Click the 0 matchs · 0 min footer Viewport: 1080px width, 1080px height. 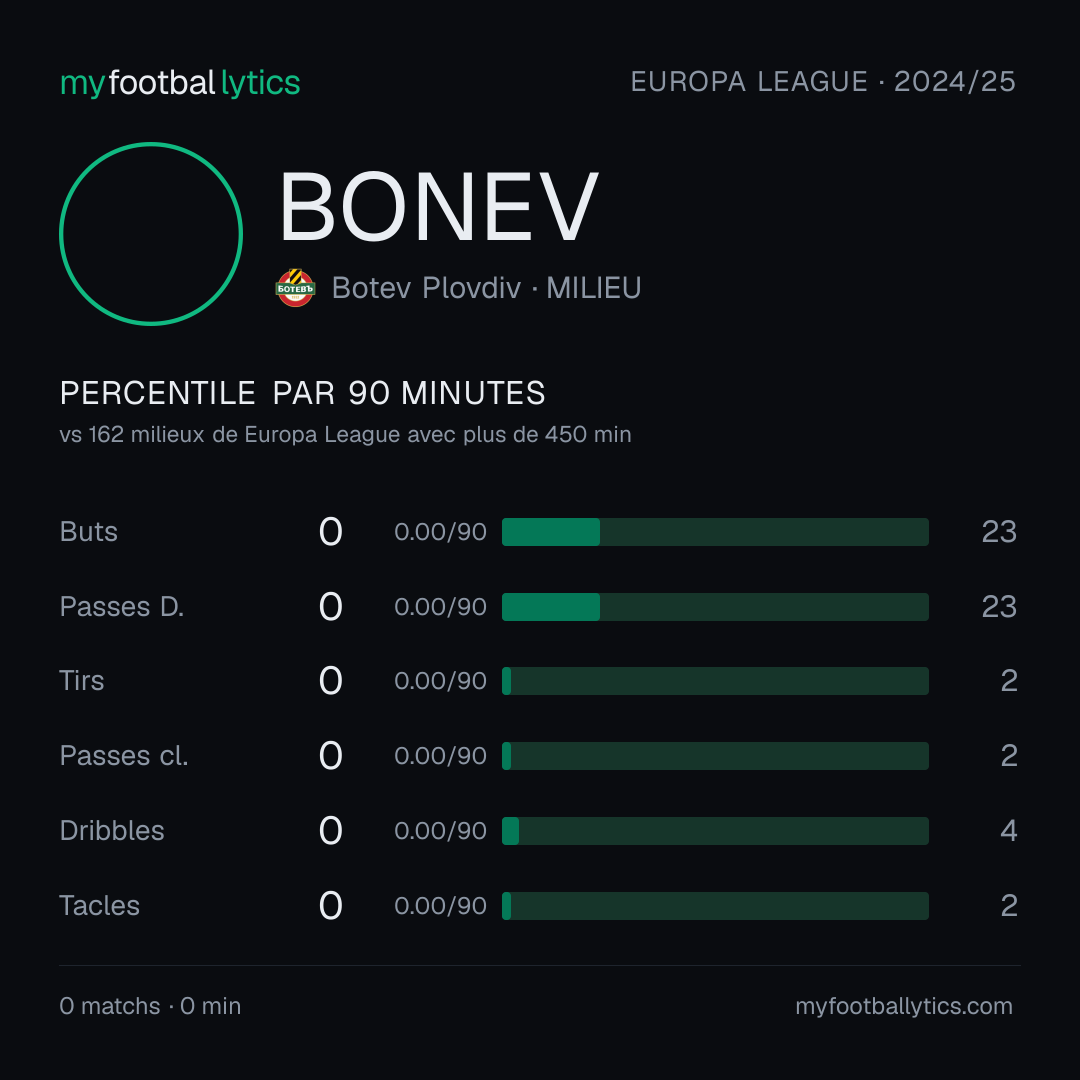[150, 1006]
